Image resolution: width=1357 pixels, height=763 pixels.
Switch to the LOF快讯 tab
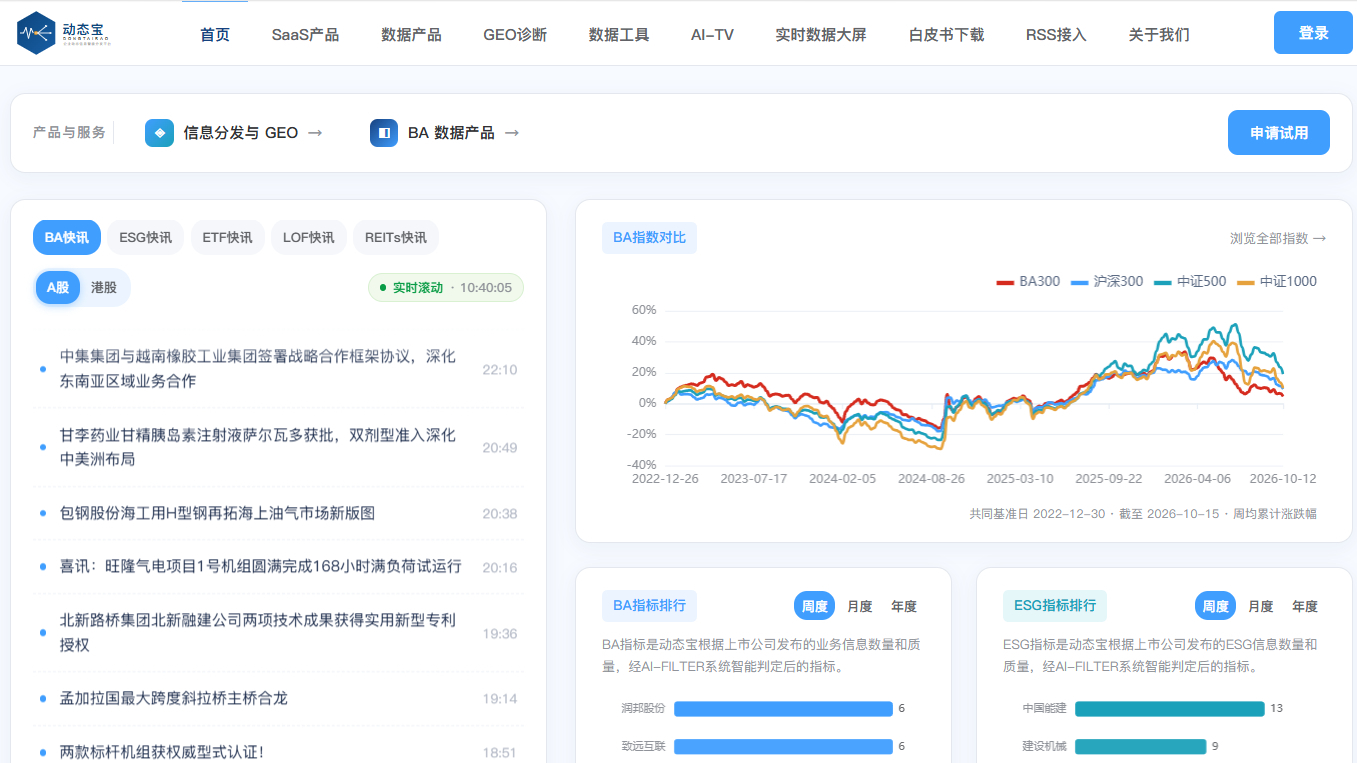309,237
